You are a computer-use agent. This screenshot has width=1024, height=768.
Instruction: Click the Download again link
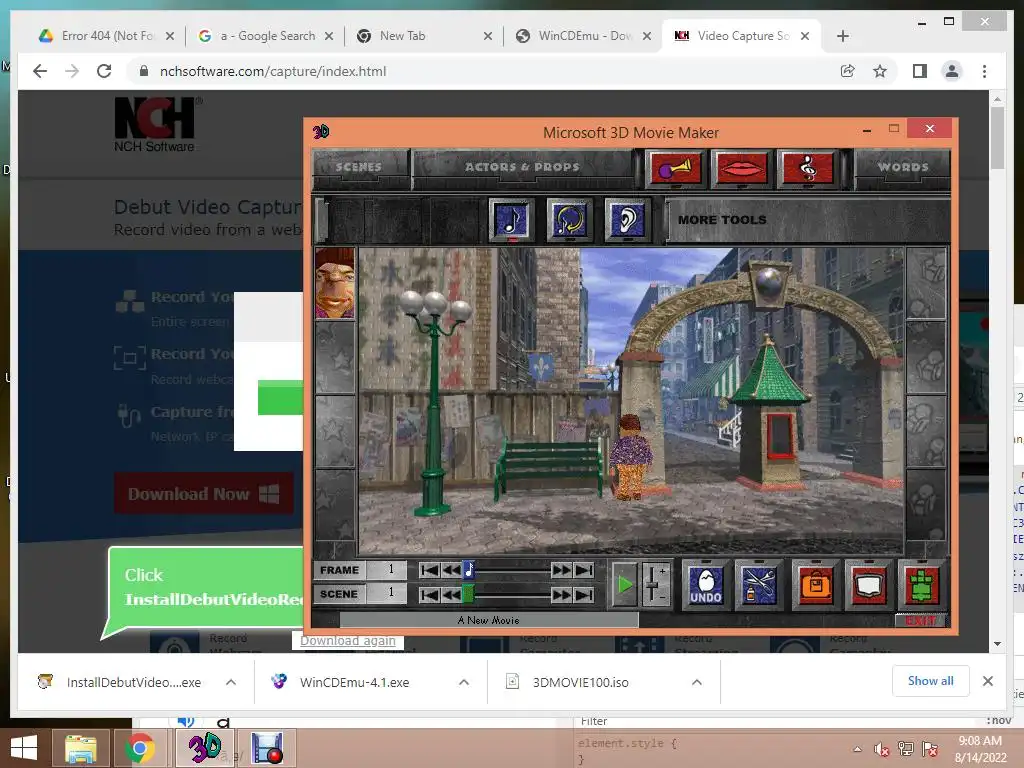tap(347, 641)
